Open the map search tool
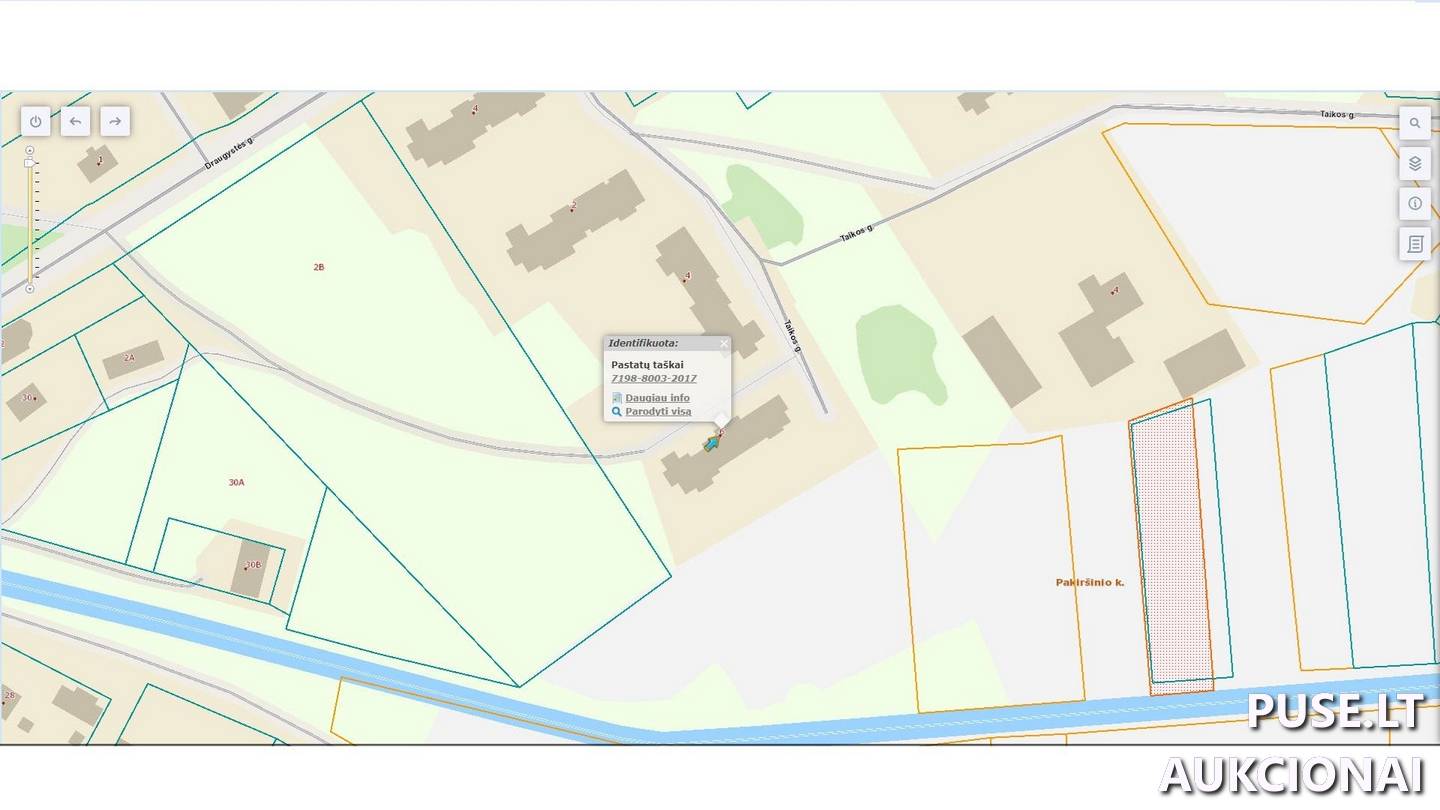1440x810 pixels. tap(1415, 123)
